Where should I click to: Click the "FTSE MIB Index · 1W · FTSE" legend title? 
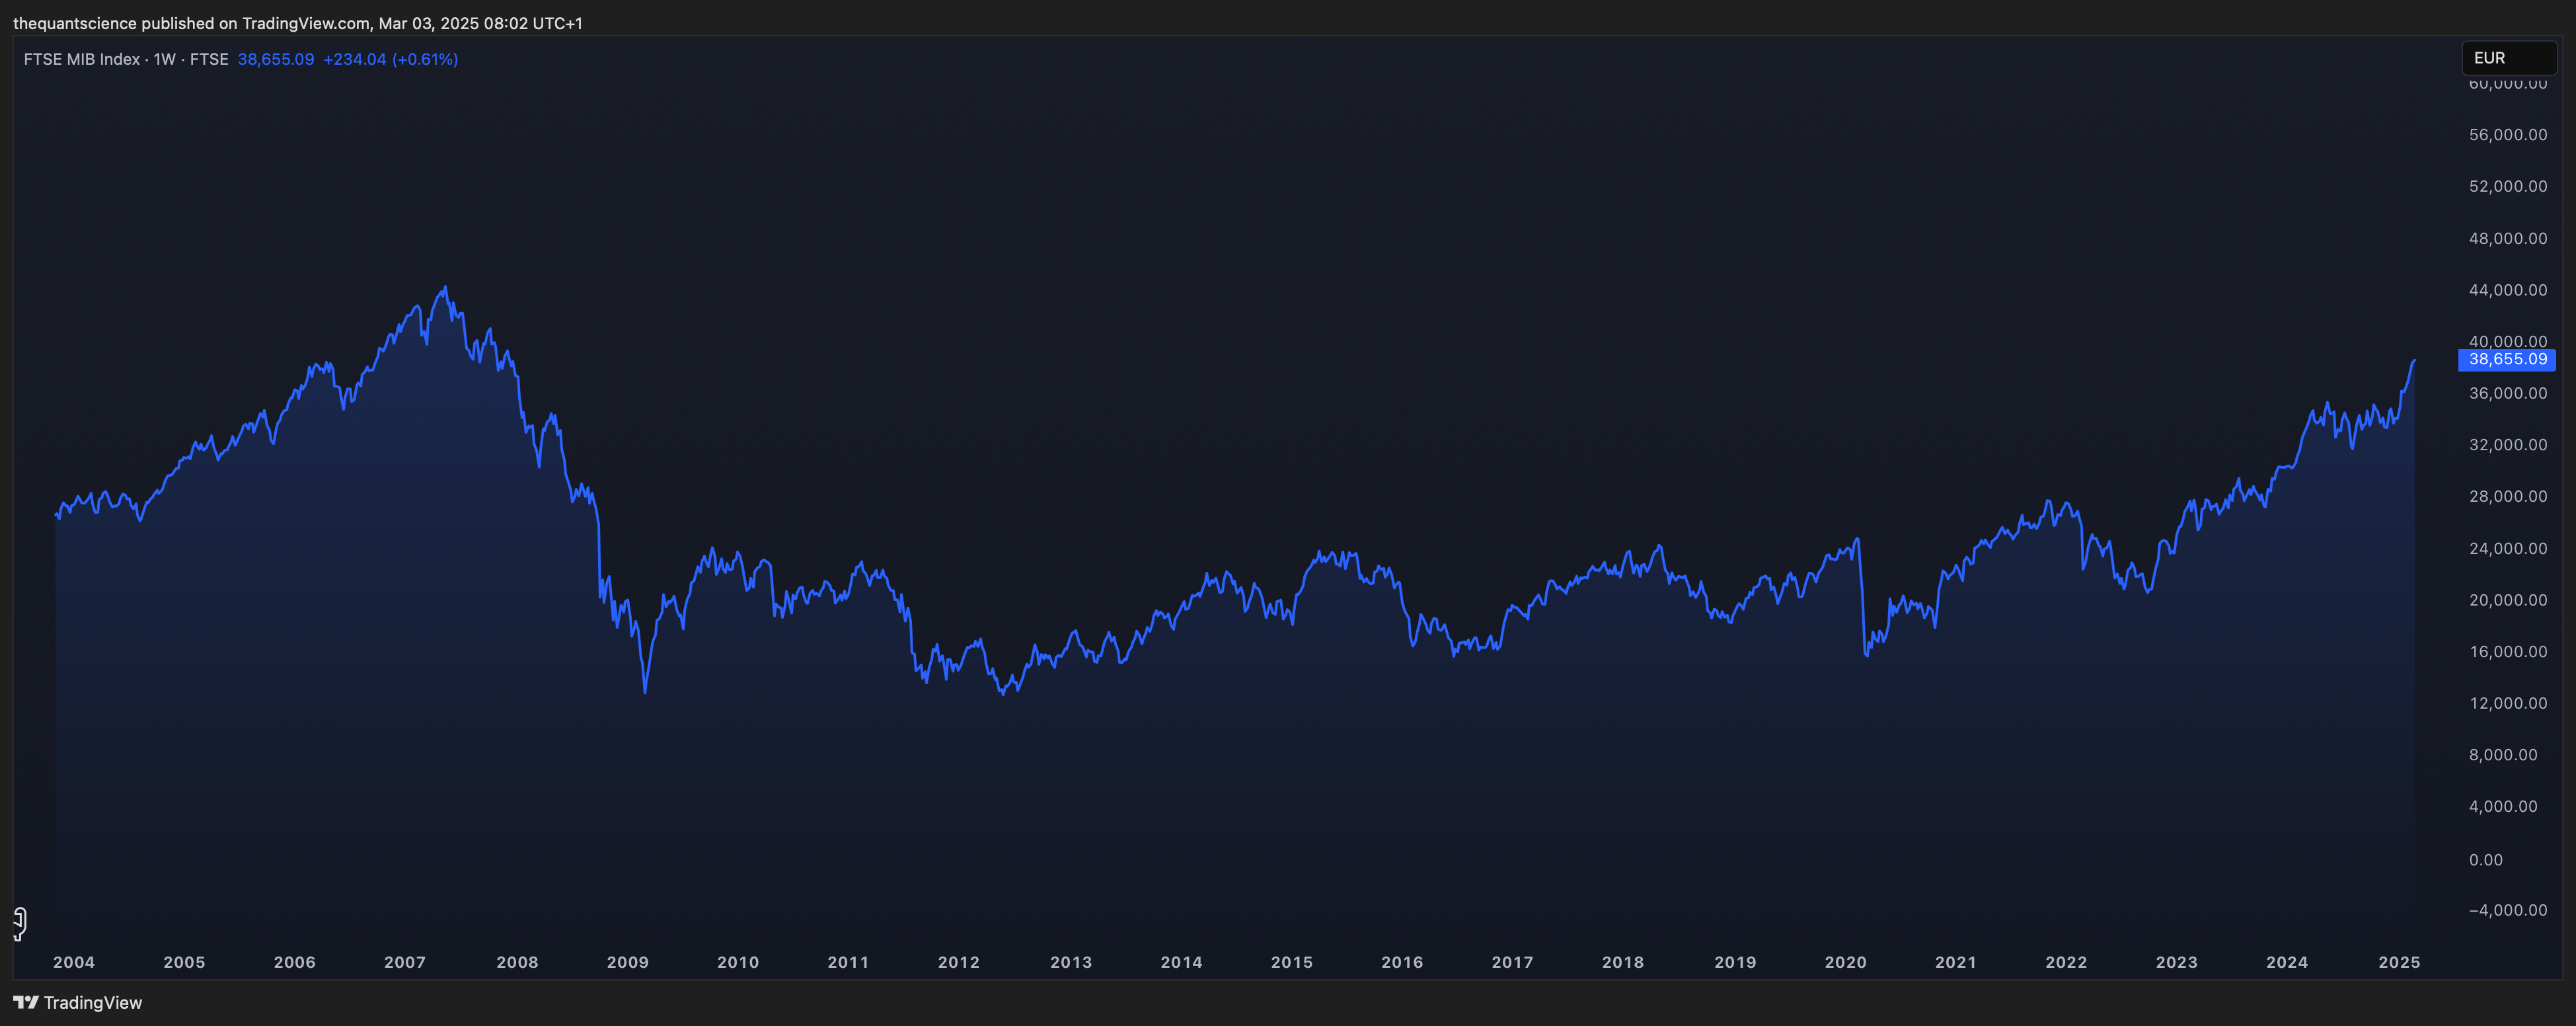click(126, 59)
